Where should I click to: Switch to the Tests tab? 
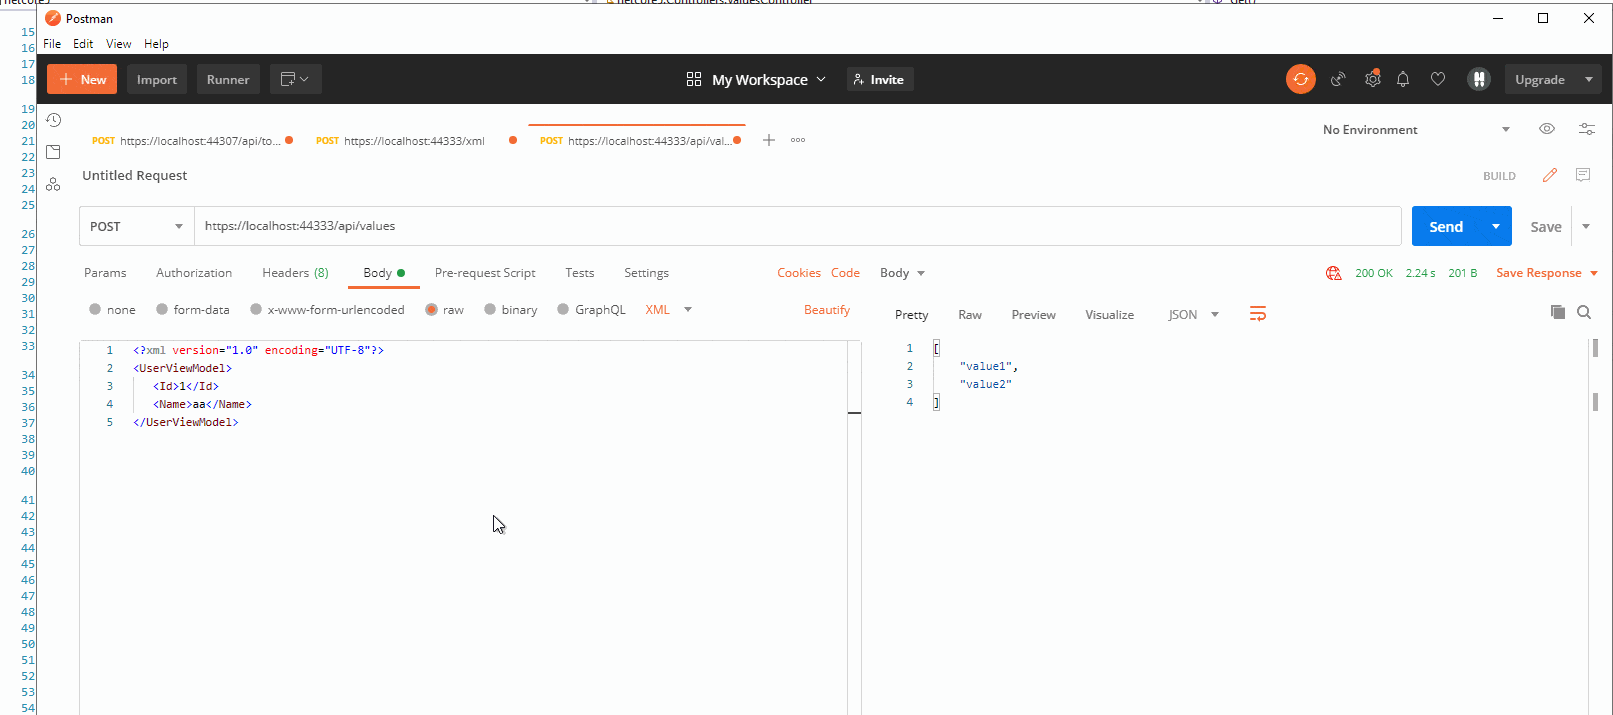click(x=580, y=273)
